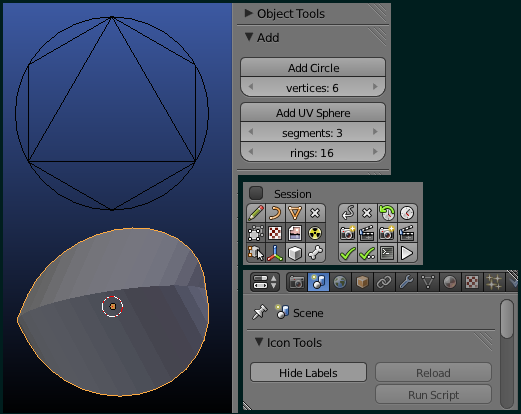Decrease segments with left arrow
The width and height of the screenshot is (521, 414).
coord(251,132)
